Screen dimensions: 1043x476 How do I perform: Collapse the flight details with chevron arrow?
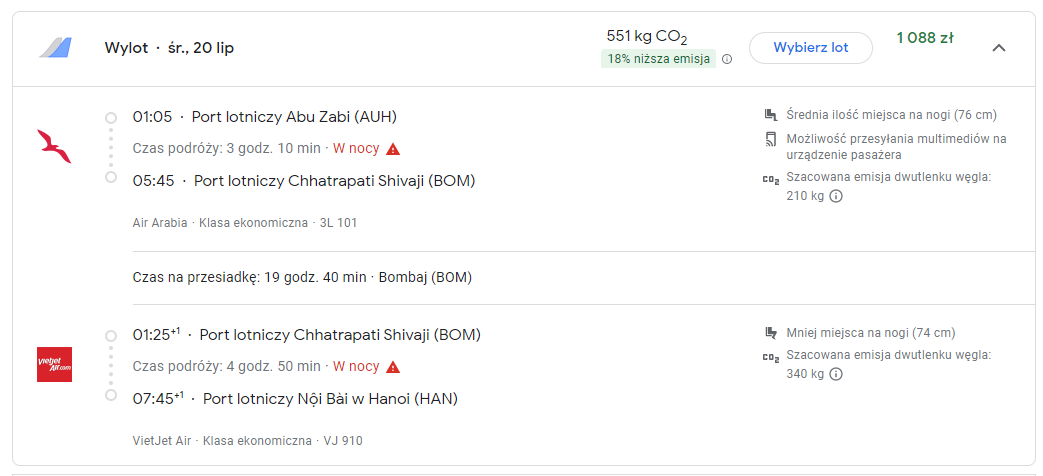998,48
